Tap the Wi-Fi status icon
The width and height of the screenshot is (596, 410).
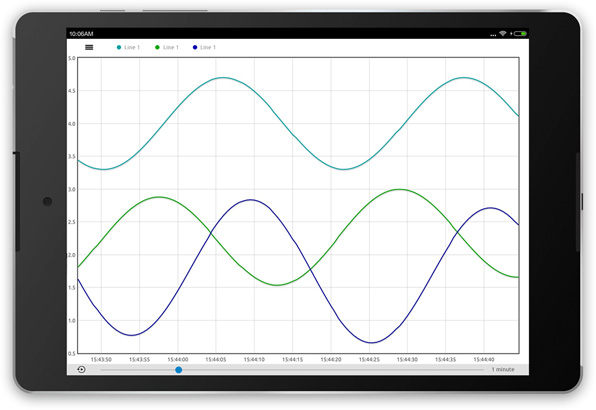[x=502, y=34]
